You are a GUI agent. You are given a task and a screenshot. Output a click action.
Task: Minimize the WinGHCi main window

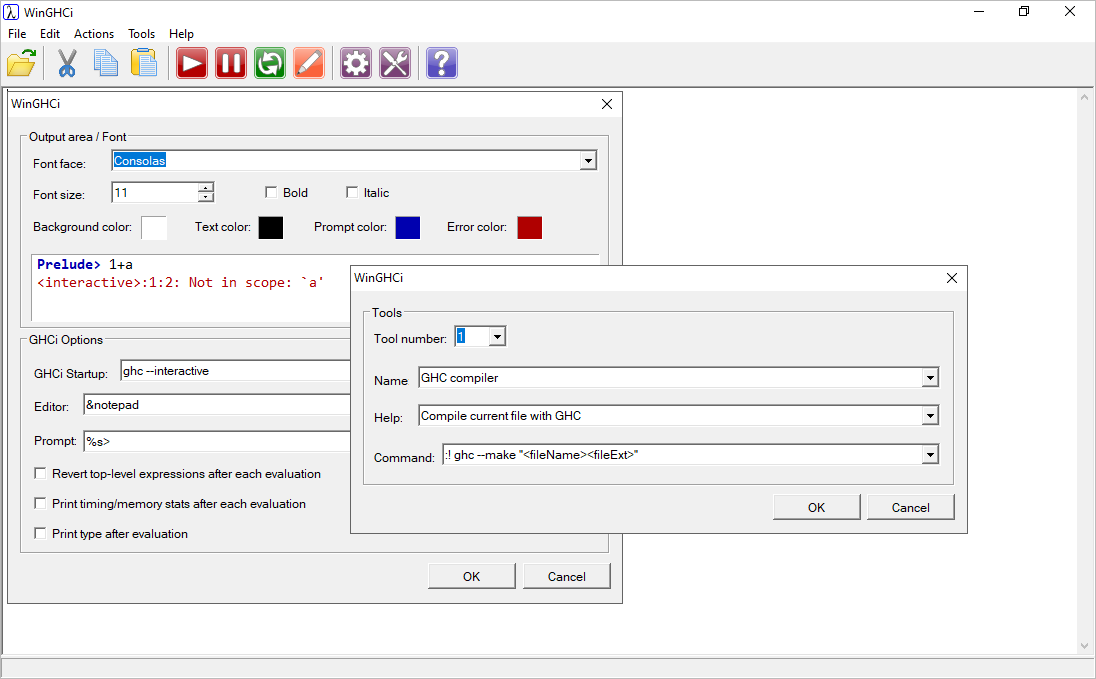[x=979, y=11]
